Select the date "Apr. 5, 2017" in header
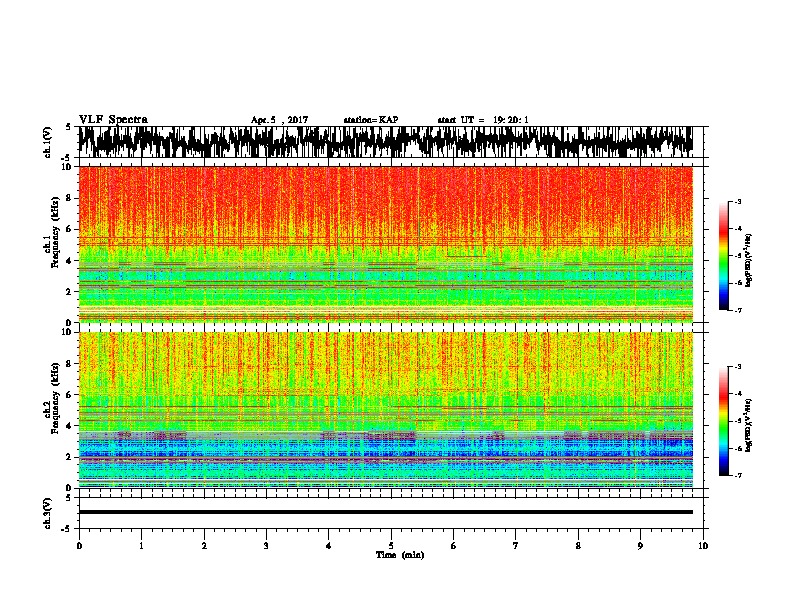 click(279, 120)
